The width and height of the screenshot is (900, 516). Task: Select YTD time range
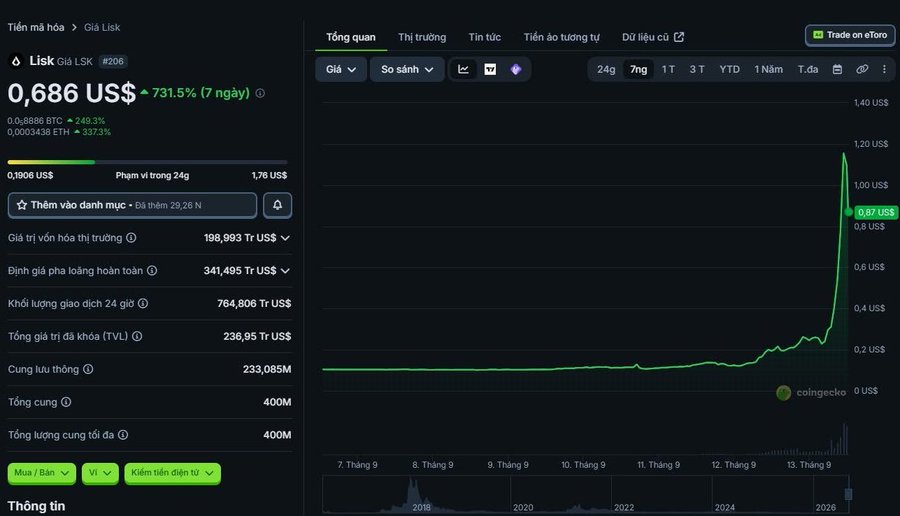pos(730,69)
